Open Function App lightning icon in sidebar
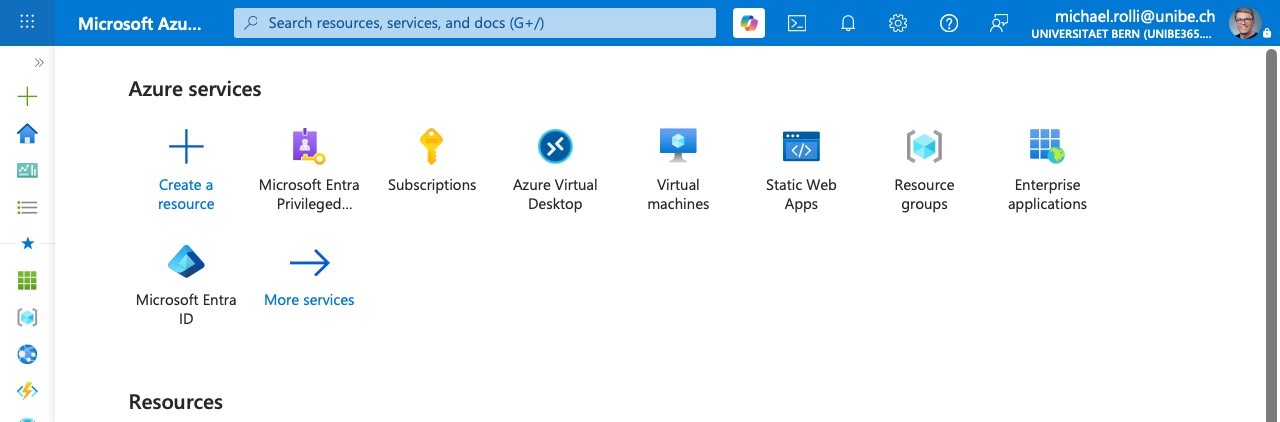The width and height of the screenshot is (1280, 422). pyautogui.click(x=27, y=391)
